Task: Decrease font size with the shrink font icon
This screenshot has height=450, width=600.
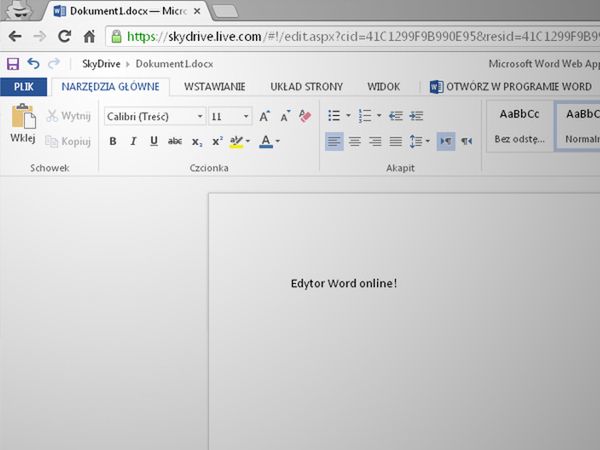Action: tap(285, 116)
